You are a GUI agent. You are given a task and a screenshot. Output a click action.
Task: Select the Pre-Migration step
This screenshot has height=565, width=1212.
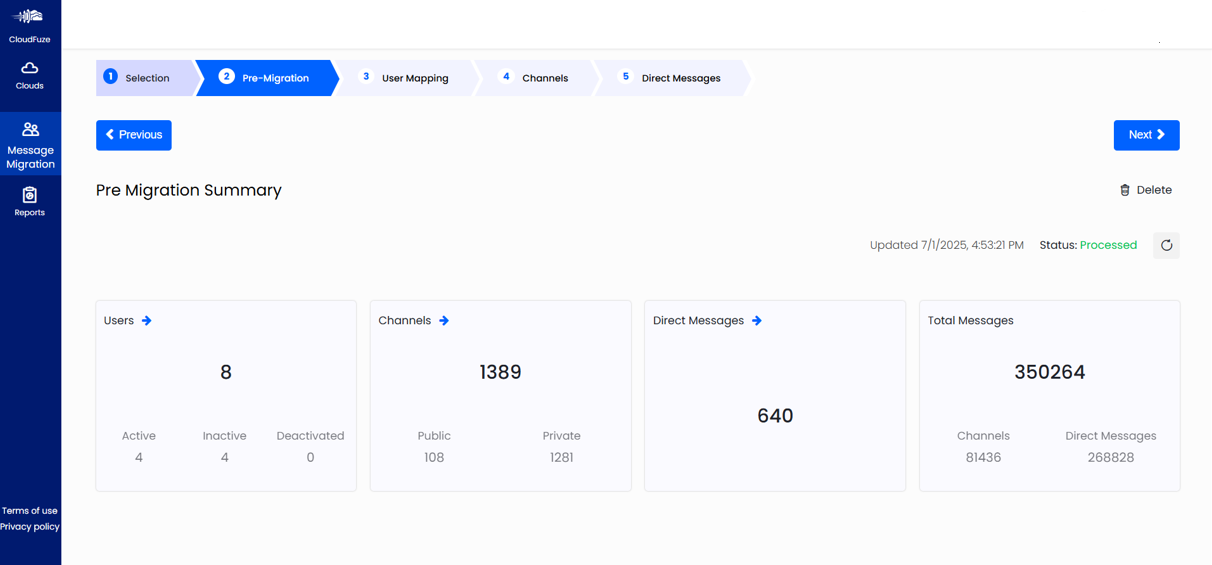click(265, 78)
